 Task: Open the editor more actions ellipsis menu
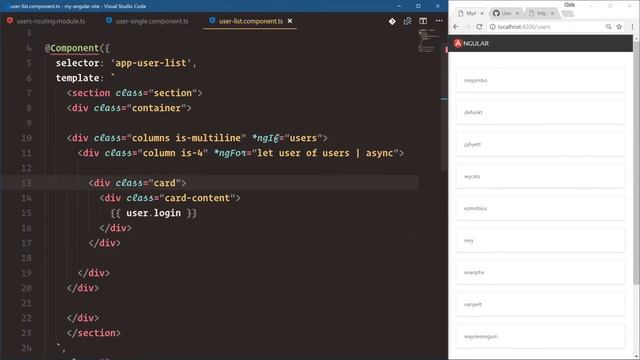[439, 21]
